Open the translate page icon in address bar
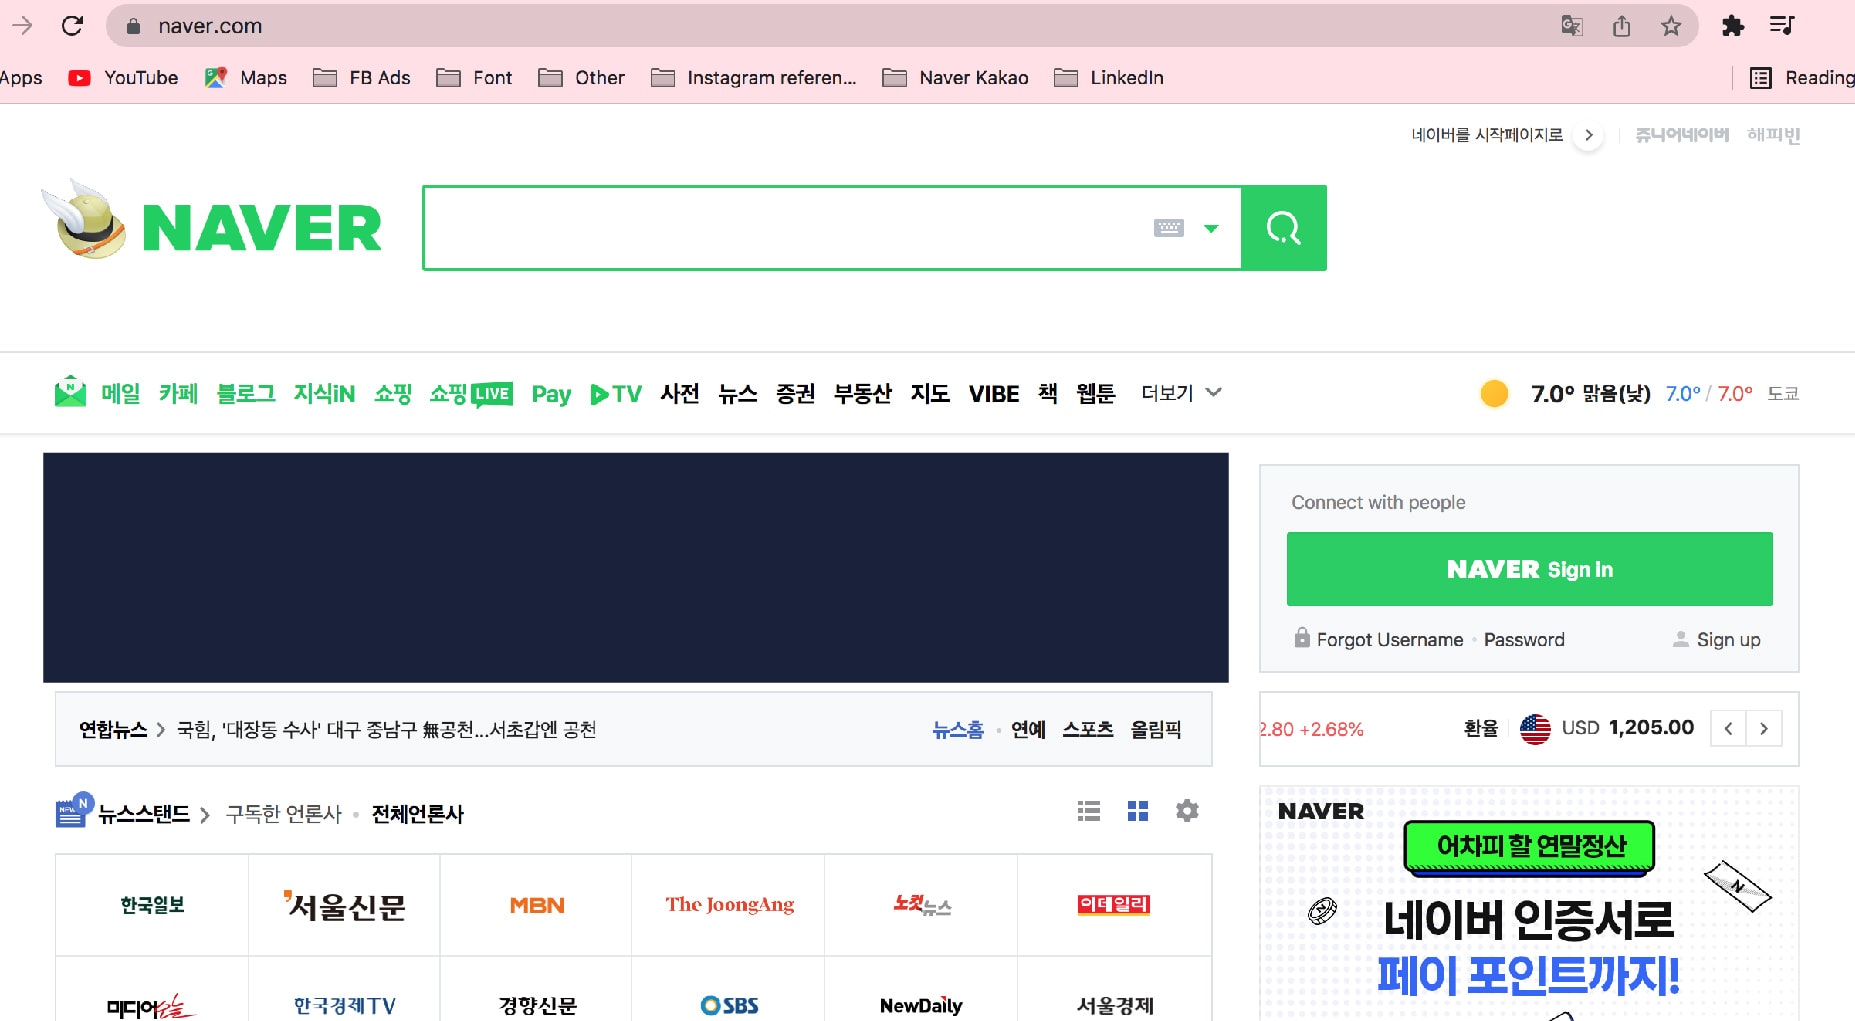 click(1572, 26)
